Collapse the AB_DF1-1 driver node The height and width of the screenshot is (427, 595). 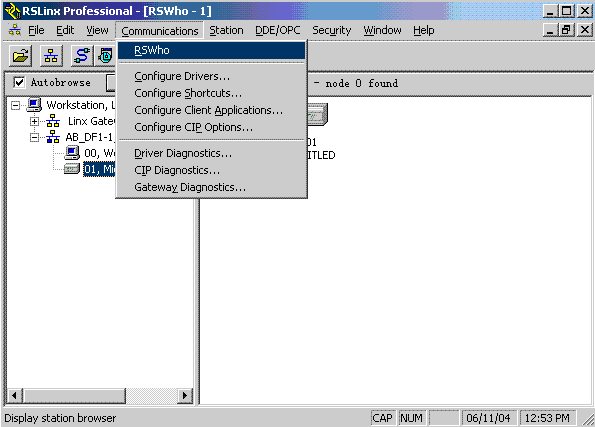point(34,137)
